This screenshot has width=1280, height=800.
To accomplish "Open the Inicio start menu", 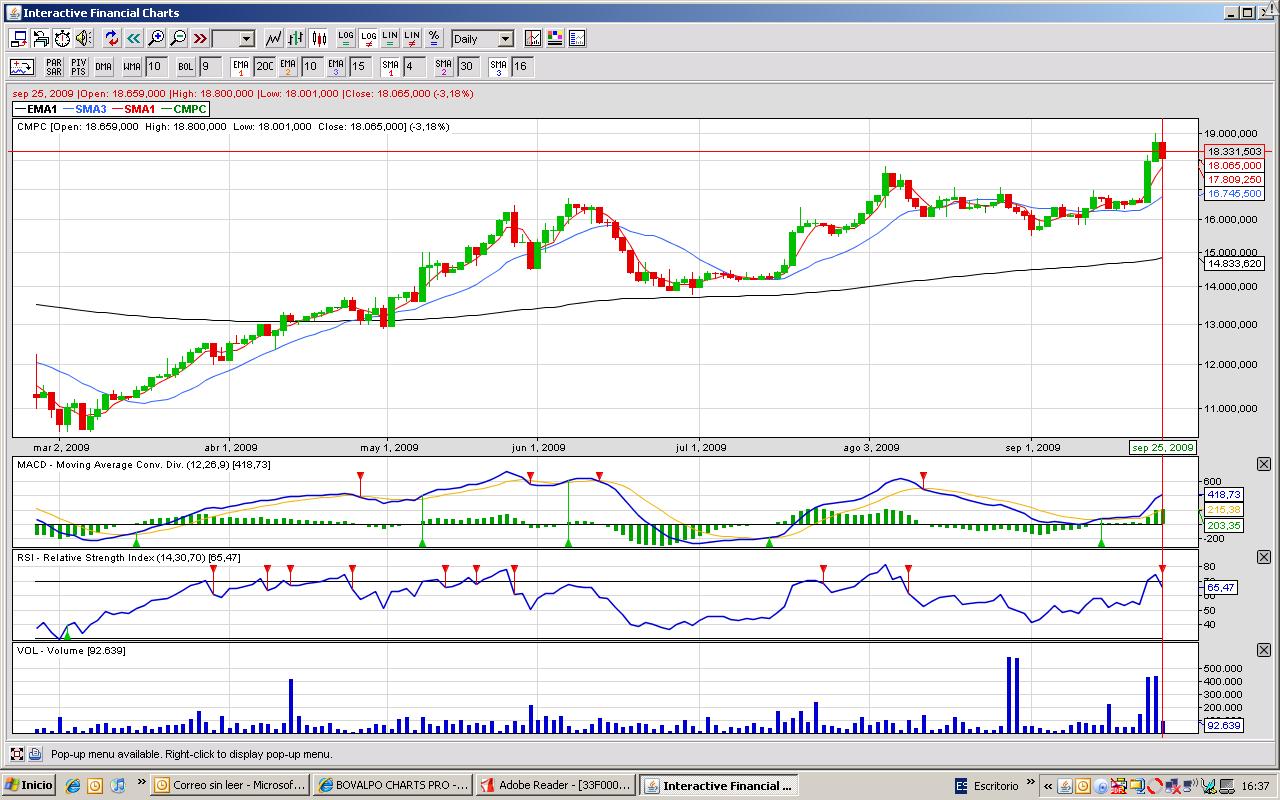I will [x=29, y=785].
